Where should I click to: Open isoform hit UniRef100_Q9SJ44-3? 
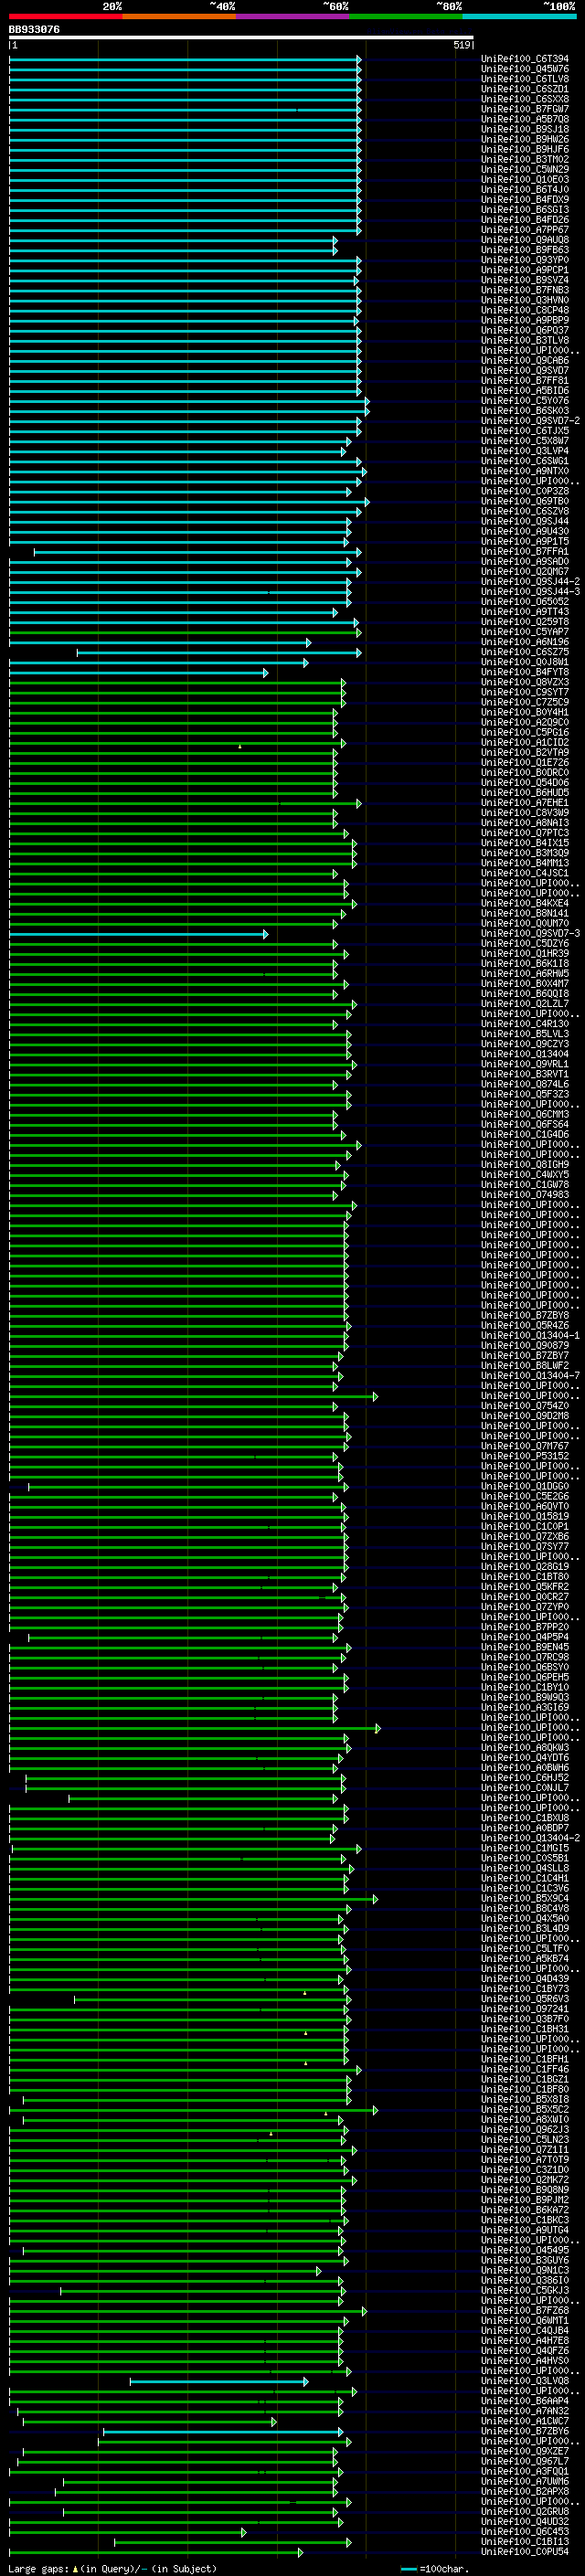click(530, 591)
